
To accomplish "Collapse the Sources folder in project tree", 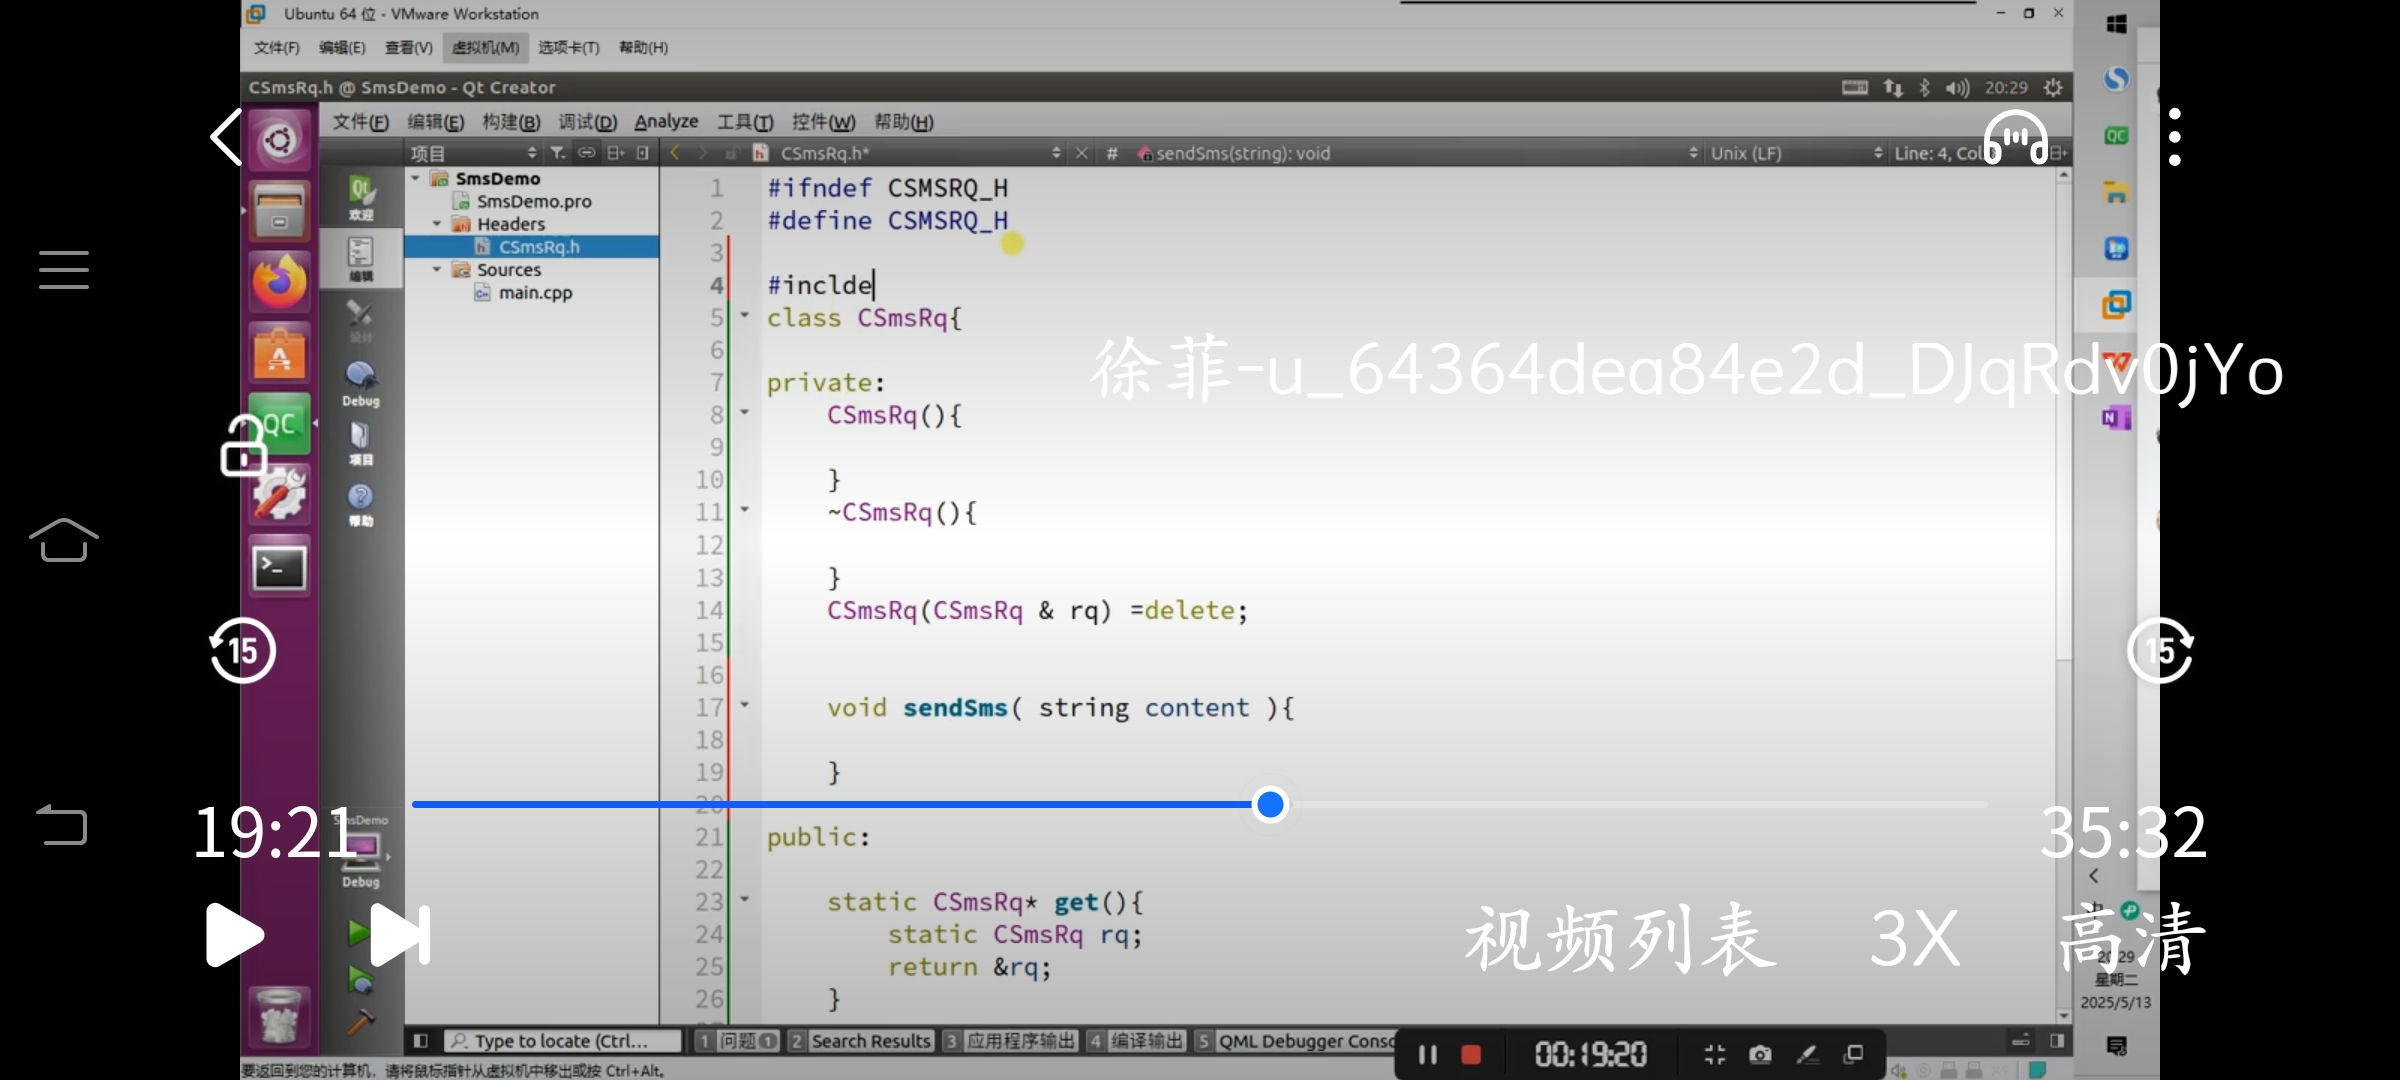I will tap(437, 270).
